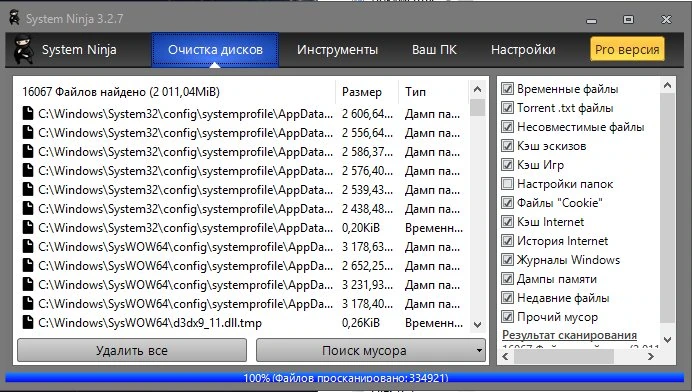Screen dimensions: 692x392
Task: Click the file list scrollbar down arrow
Action: 478,324
